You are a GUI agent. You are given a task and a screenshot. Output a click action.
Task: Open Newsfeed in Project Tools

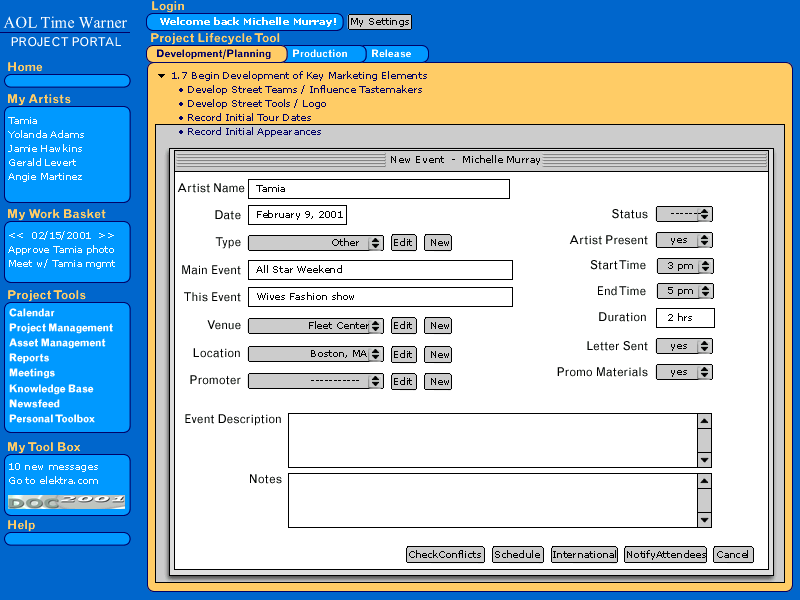tap(35, 404)
